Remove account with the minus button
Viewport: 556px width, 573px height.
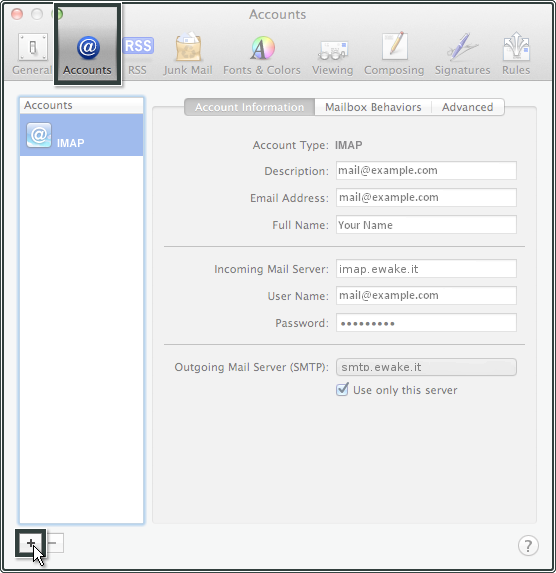pyautogui.click(x=54, y=543)
